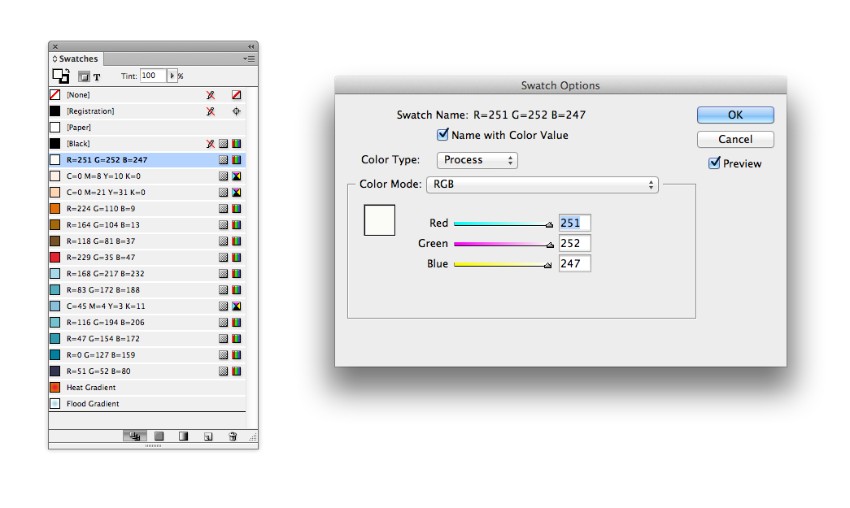Select the Heat Gradient swatch
The width and height of the screenshot is (850, 508).
click(x=147, y=388)
